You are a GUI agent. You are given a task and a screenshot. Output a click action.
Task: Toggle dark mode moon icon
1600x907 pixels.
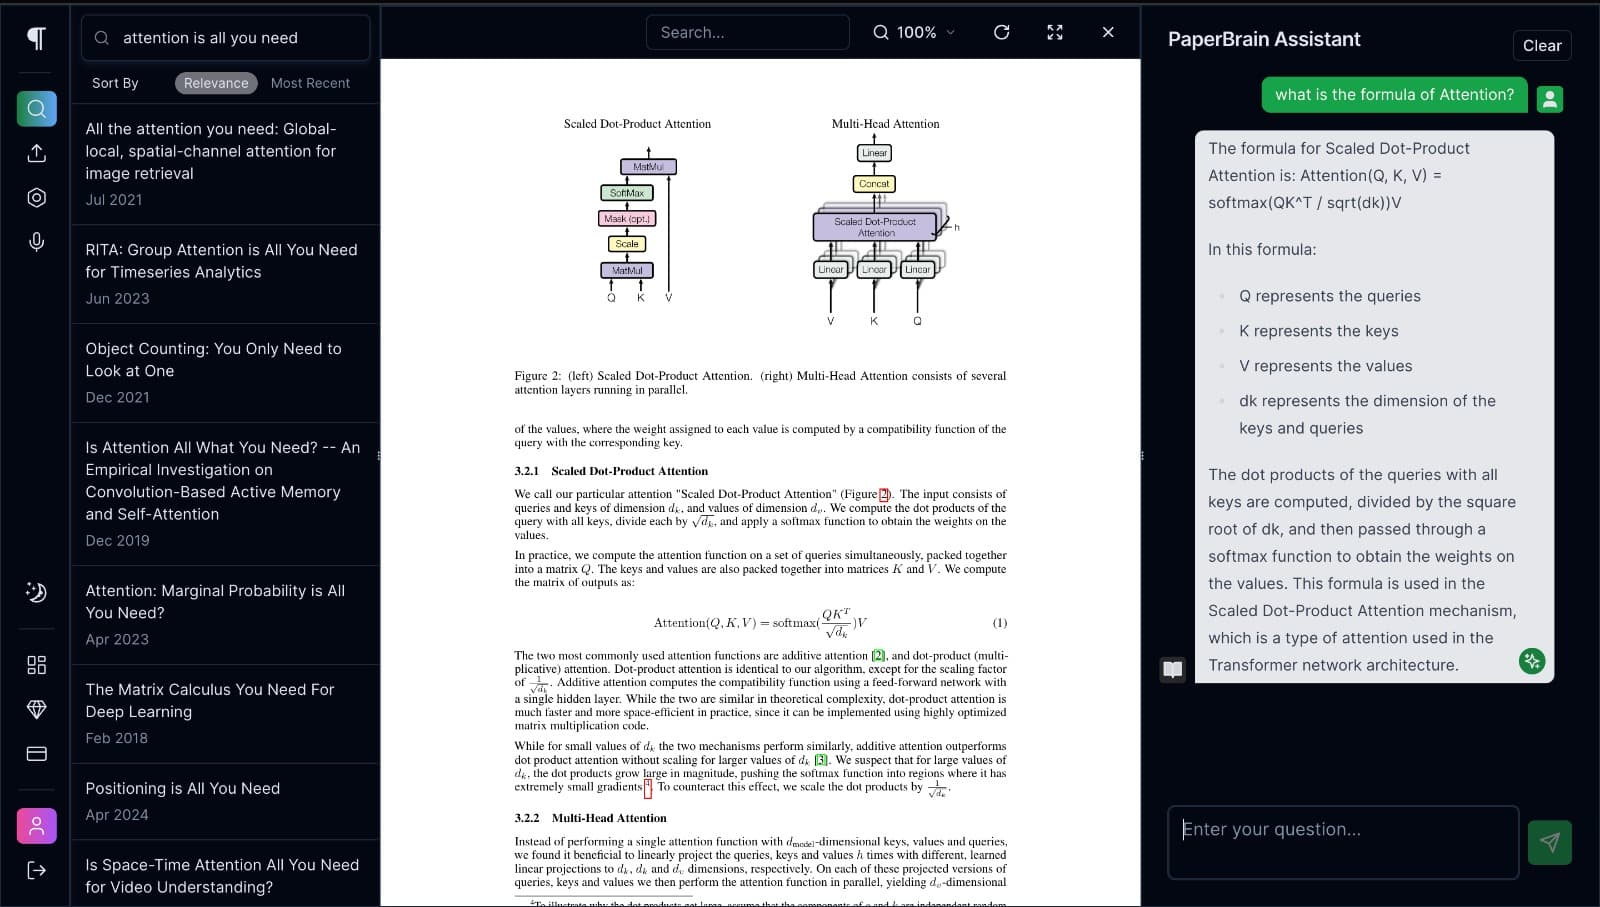pos(36,592)
